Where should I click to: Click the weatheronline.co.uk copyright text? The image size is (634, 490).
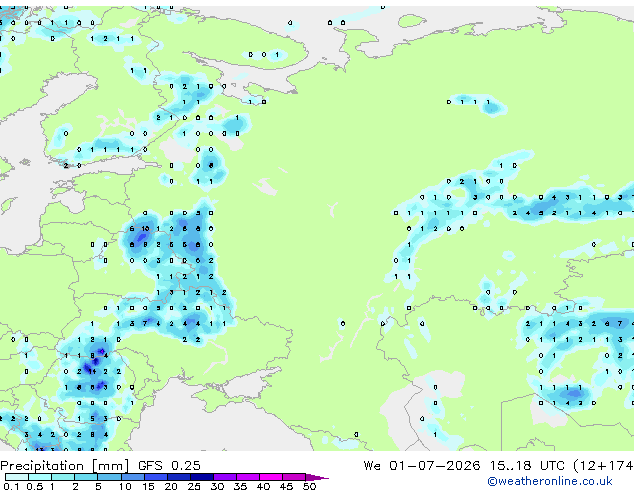[x=550, y=481]
